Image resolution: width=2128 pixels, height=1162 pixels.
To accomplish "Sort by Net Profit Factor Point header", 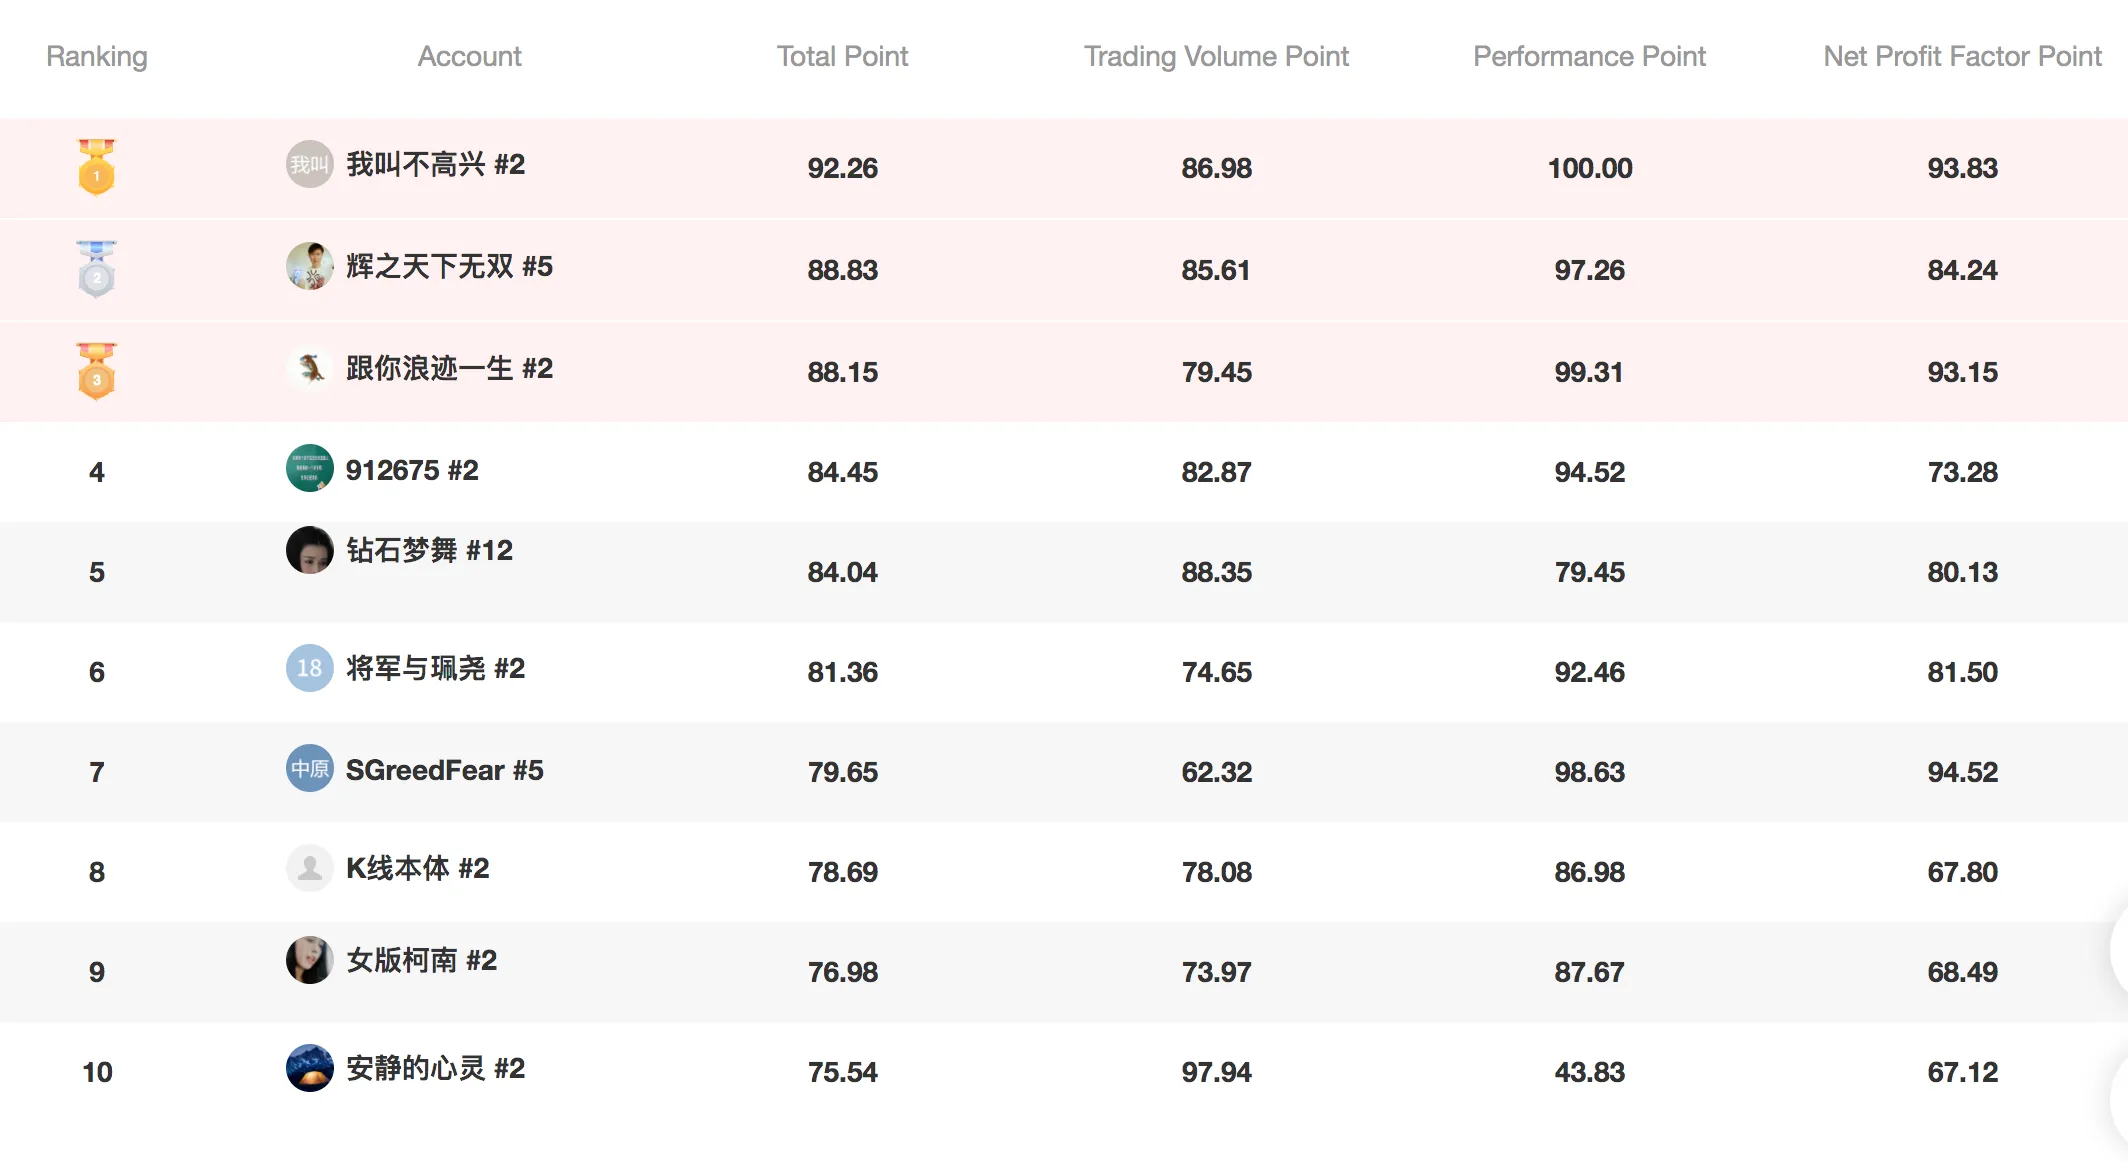I will tap(1962, 57).
